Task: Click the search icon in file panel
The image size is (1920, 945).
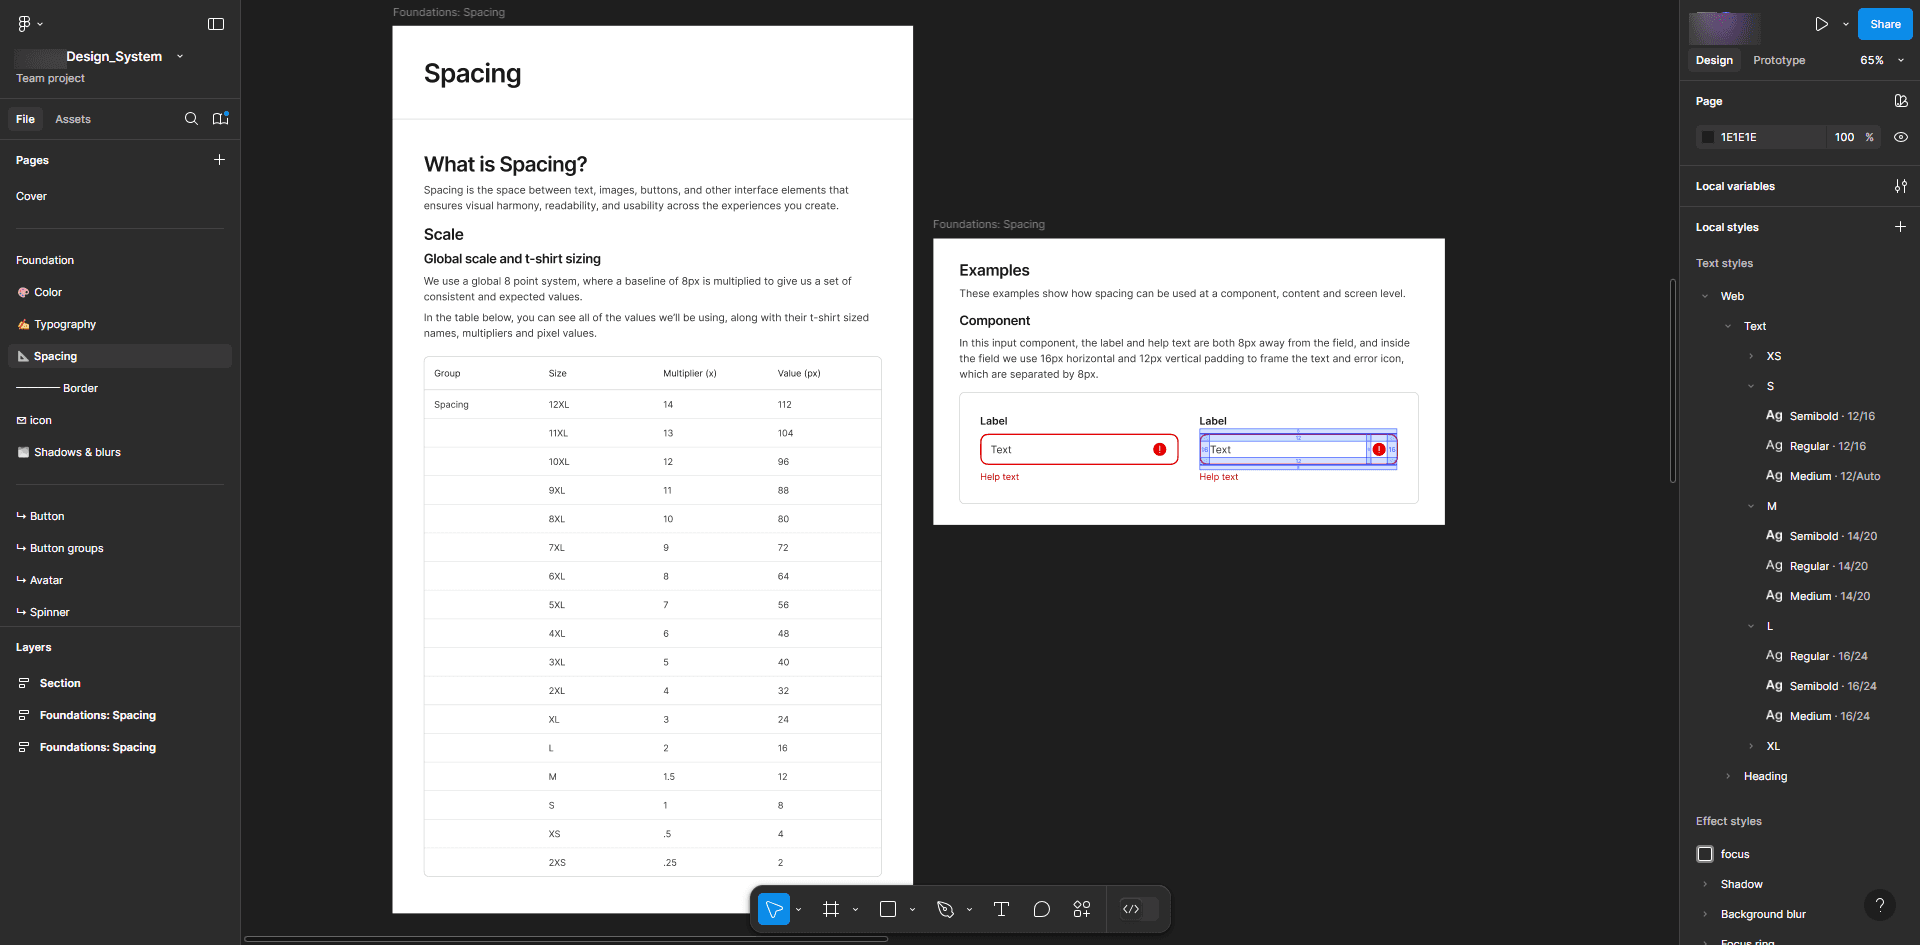Action: pos(191,119)
